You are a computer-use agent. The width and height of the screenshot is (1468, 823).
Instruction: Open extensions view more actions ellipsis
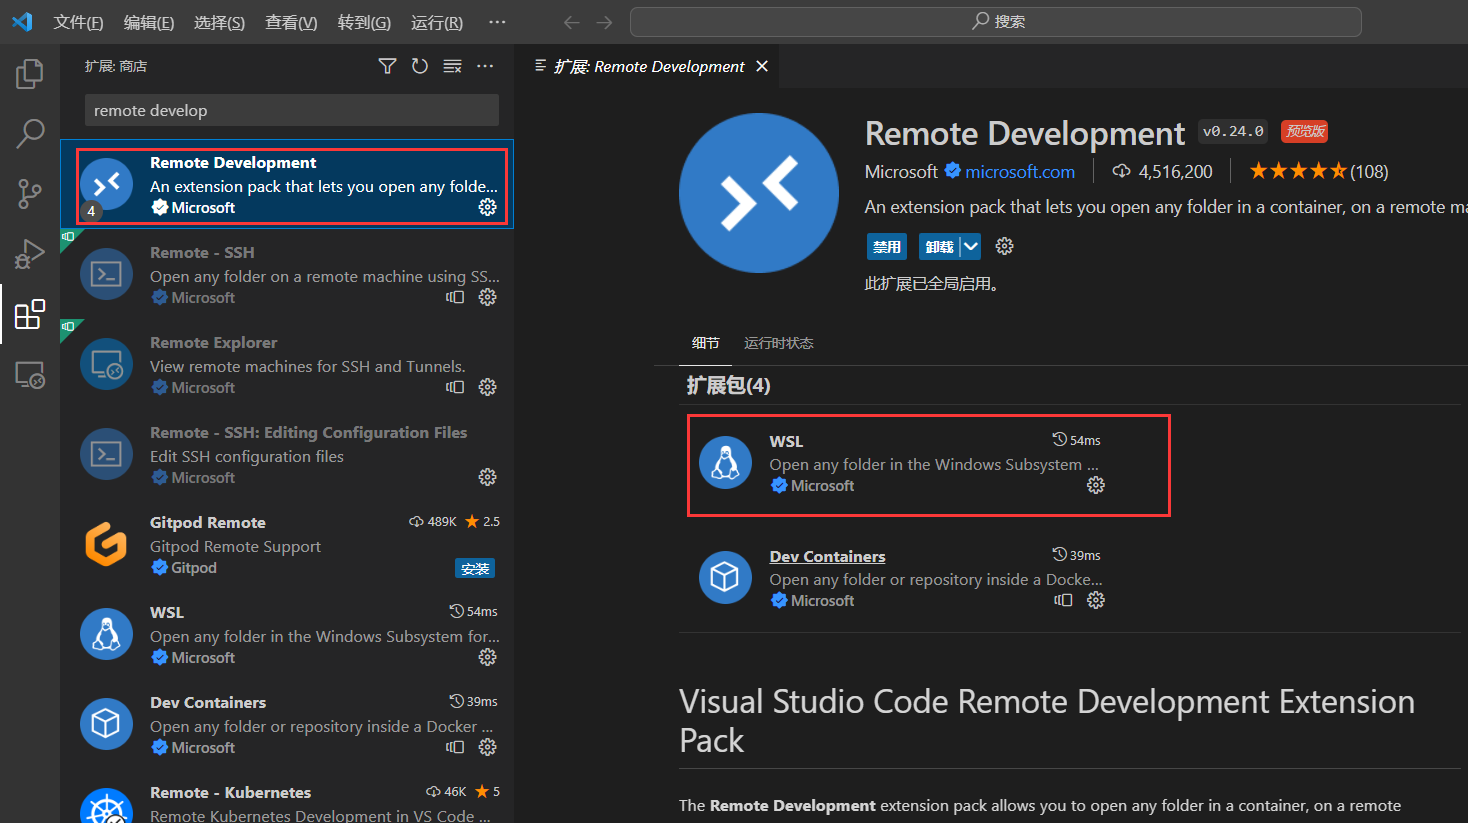(x=485, y=66)
